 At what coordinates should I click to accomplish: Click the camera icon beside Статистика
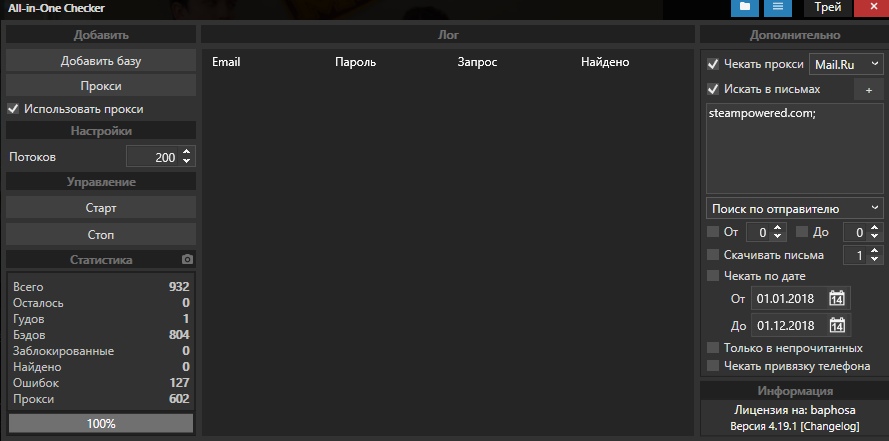[186, 260]
